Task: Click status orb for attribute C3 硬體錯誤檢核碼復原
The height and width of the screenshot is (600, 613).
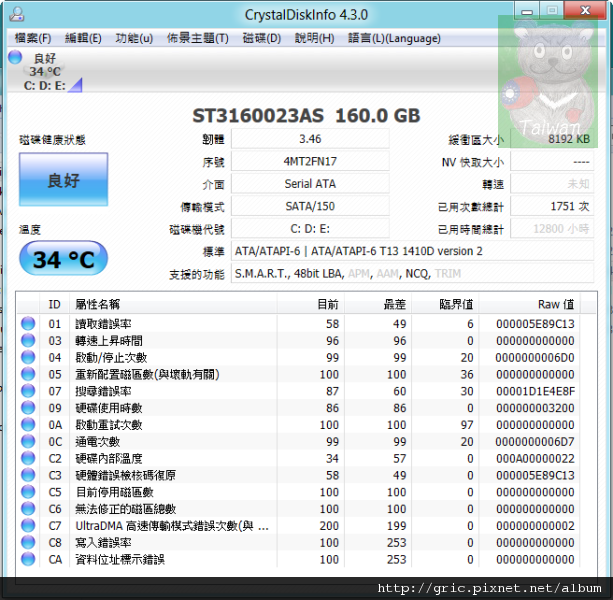Action: click(28, 475)
